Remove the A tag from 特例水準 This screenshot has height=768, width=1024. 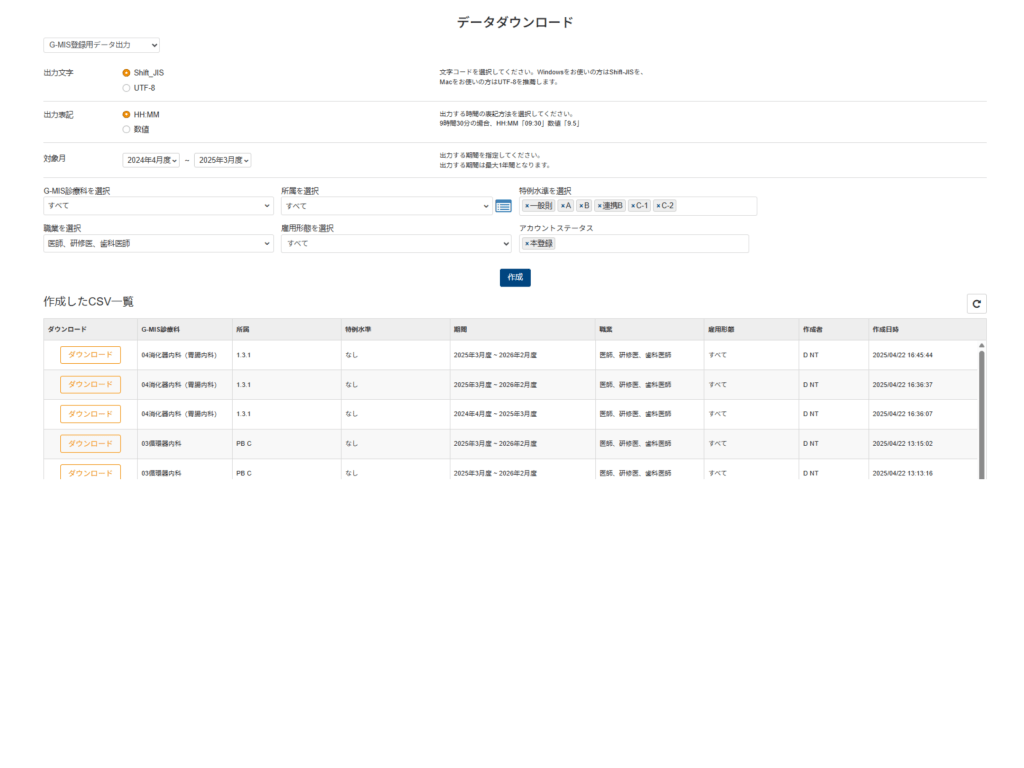tap(562, 206)
